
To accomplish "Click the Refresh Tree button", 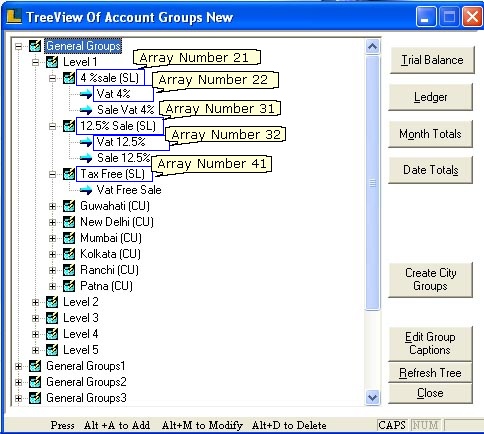I will pos(430,373).
